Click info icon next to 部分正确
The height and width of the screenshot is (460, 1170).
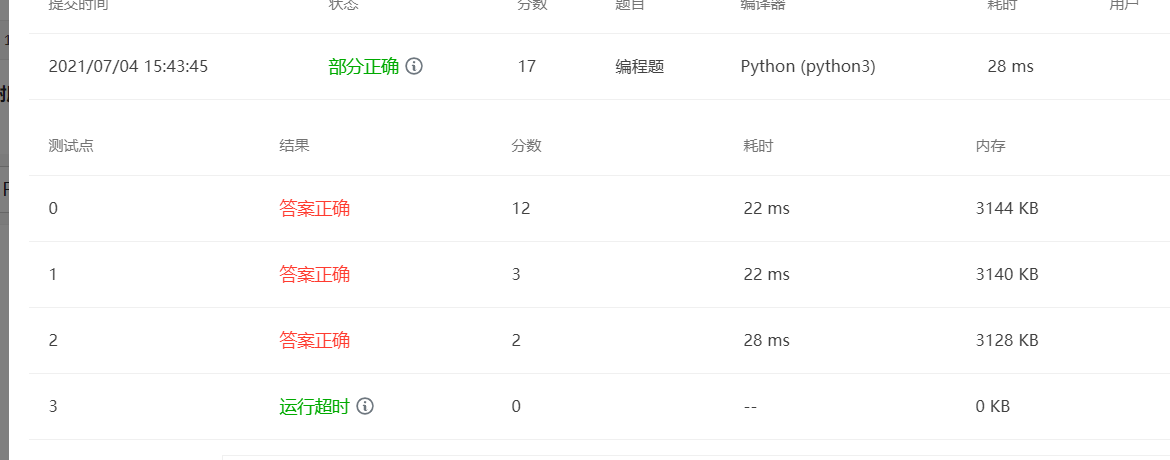[x=414, y=66]
